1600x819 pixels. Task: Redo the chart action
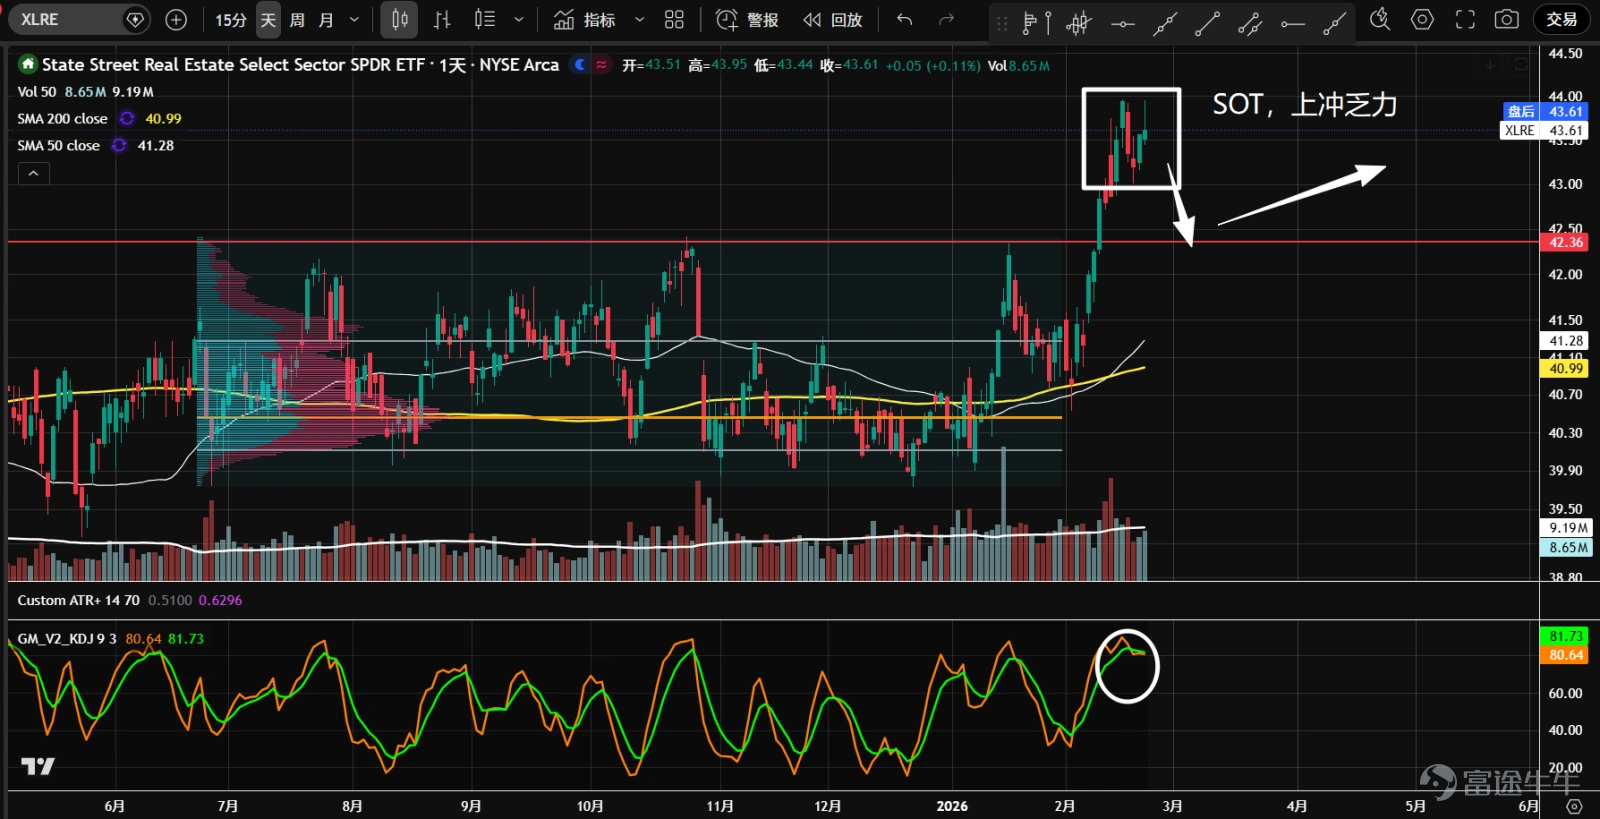(x=946, y=20)
